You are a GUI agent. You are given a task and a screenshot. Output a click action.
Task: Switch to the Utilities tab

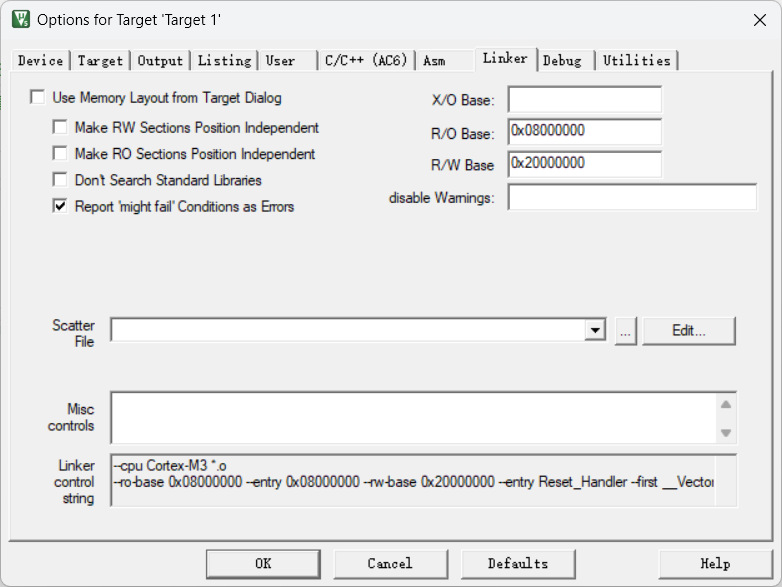(637, 61)
